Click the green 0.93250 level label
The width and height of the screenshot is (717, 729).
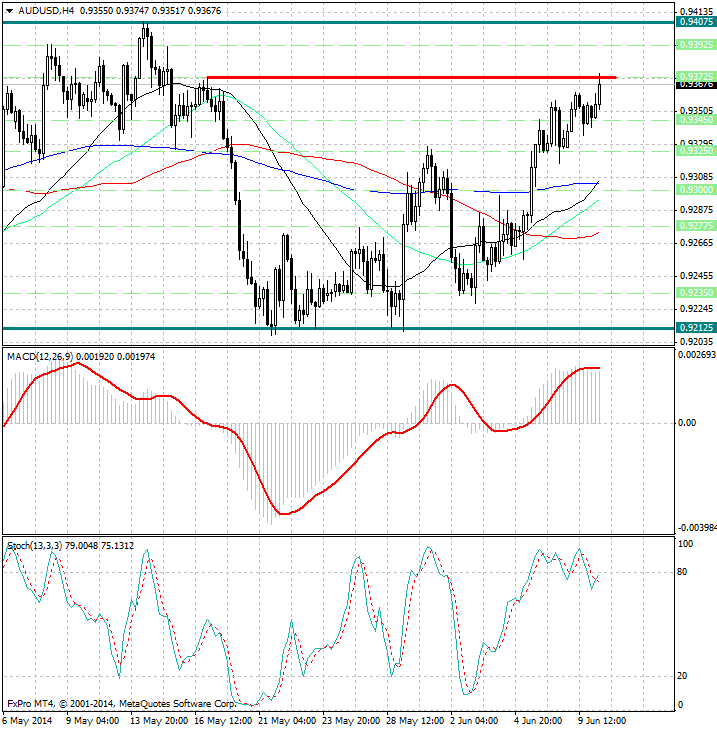(695, 149)
